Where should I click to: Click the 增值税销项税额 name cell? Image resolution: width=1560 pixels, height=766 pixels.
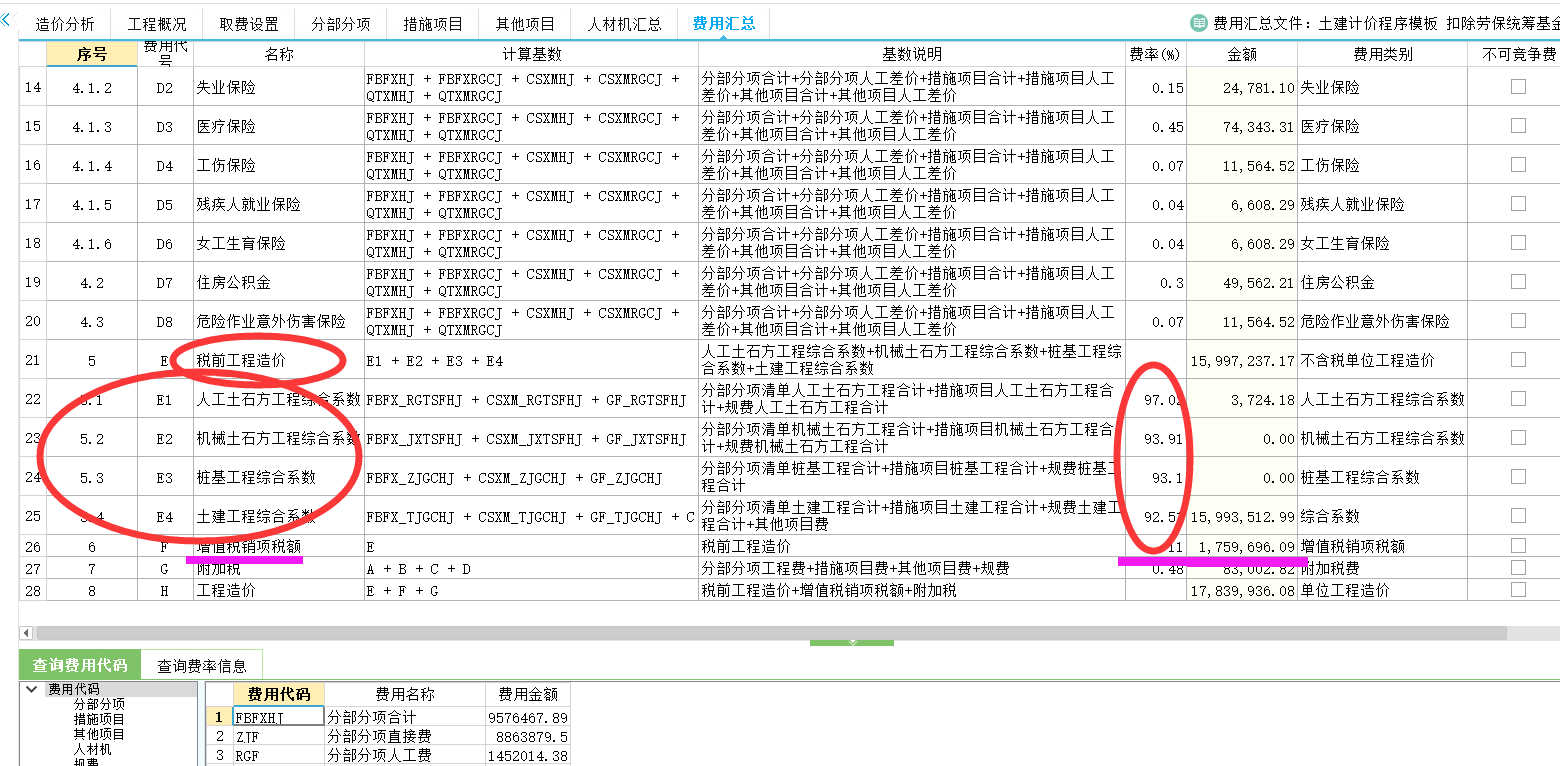click(x=279, y=546)
